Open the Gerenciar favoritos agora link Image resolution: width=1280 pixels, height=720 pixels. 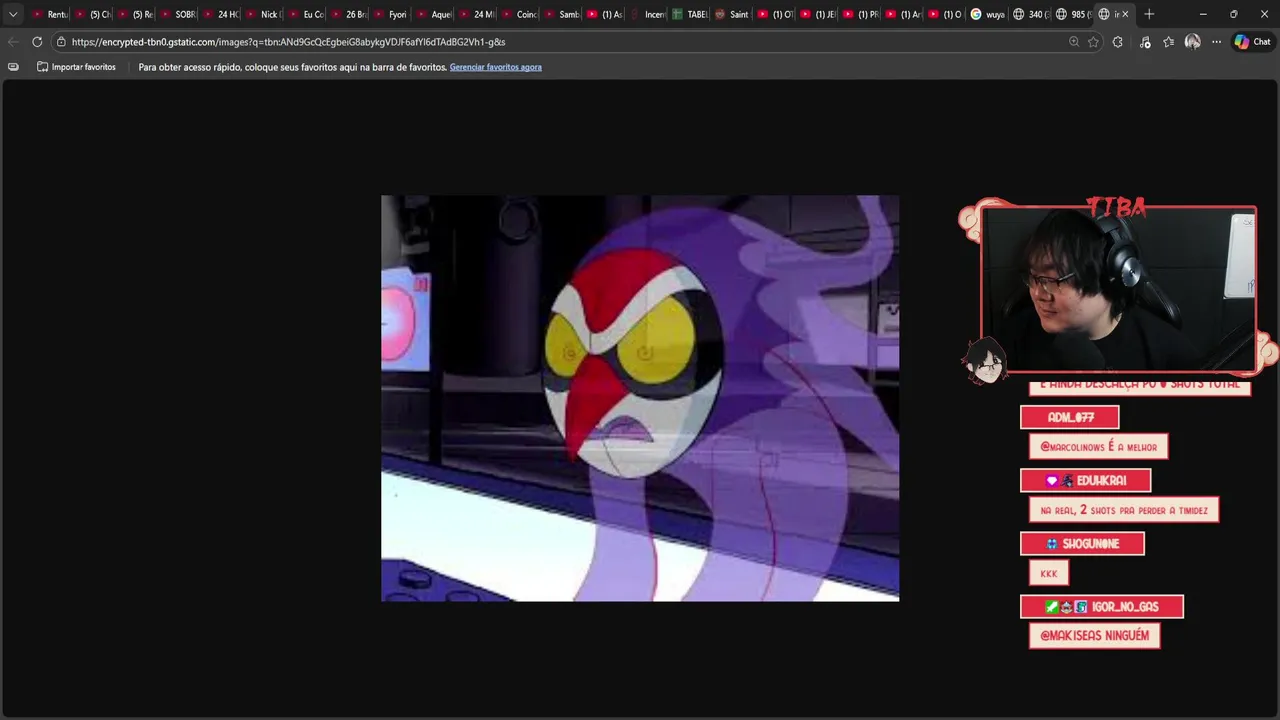[495, 67]
